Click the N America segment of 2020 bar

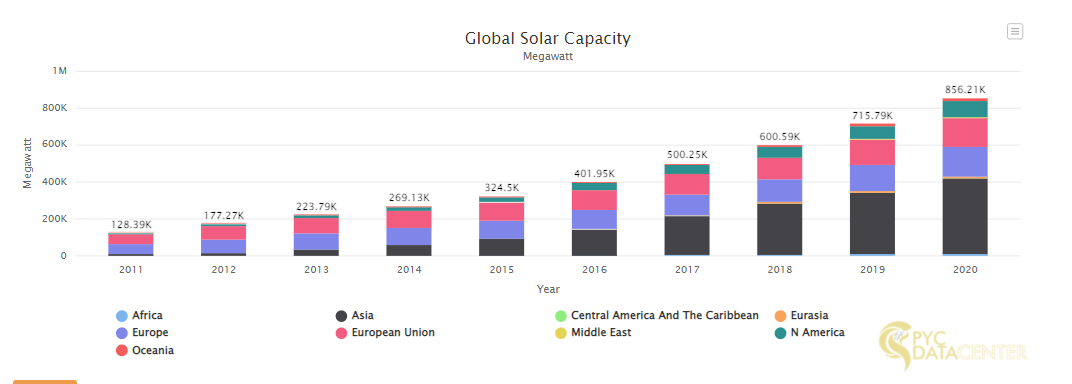click(x=965, y=109)
